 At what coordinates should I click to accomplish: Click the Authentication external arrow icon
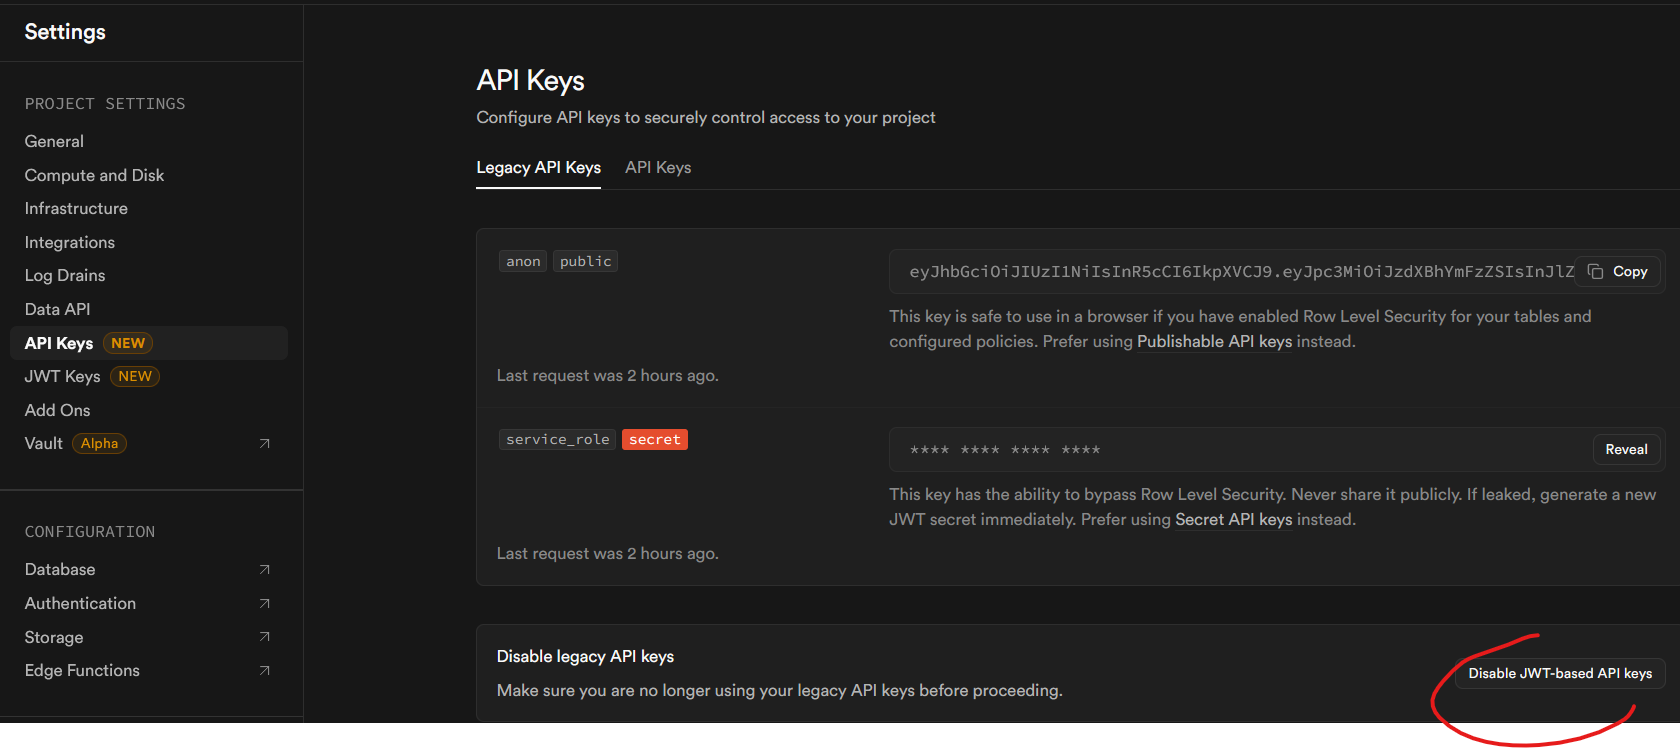click(264, 603)
